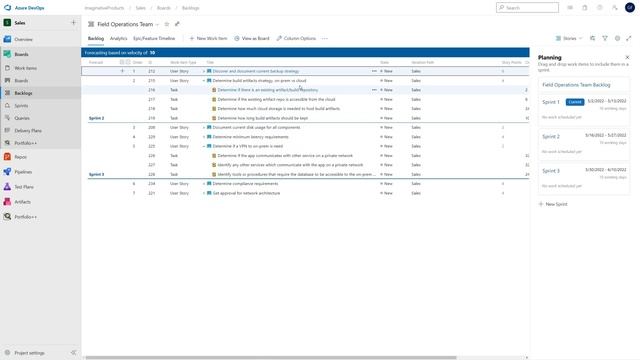This screenshot has width=640, height=360.
Task: Click the plus next to Sales project
Action: click(x=73, y=23)
